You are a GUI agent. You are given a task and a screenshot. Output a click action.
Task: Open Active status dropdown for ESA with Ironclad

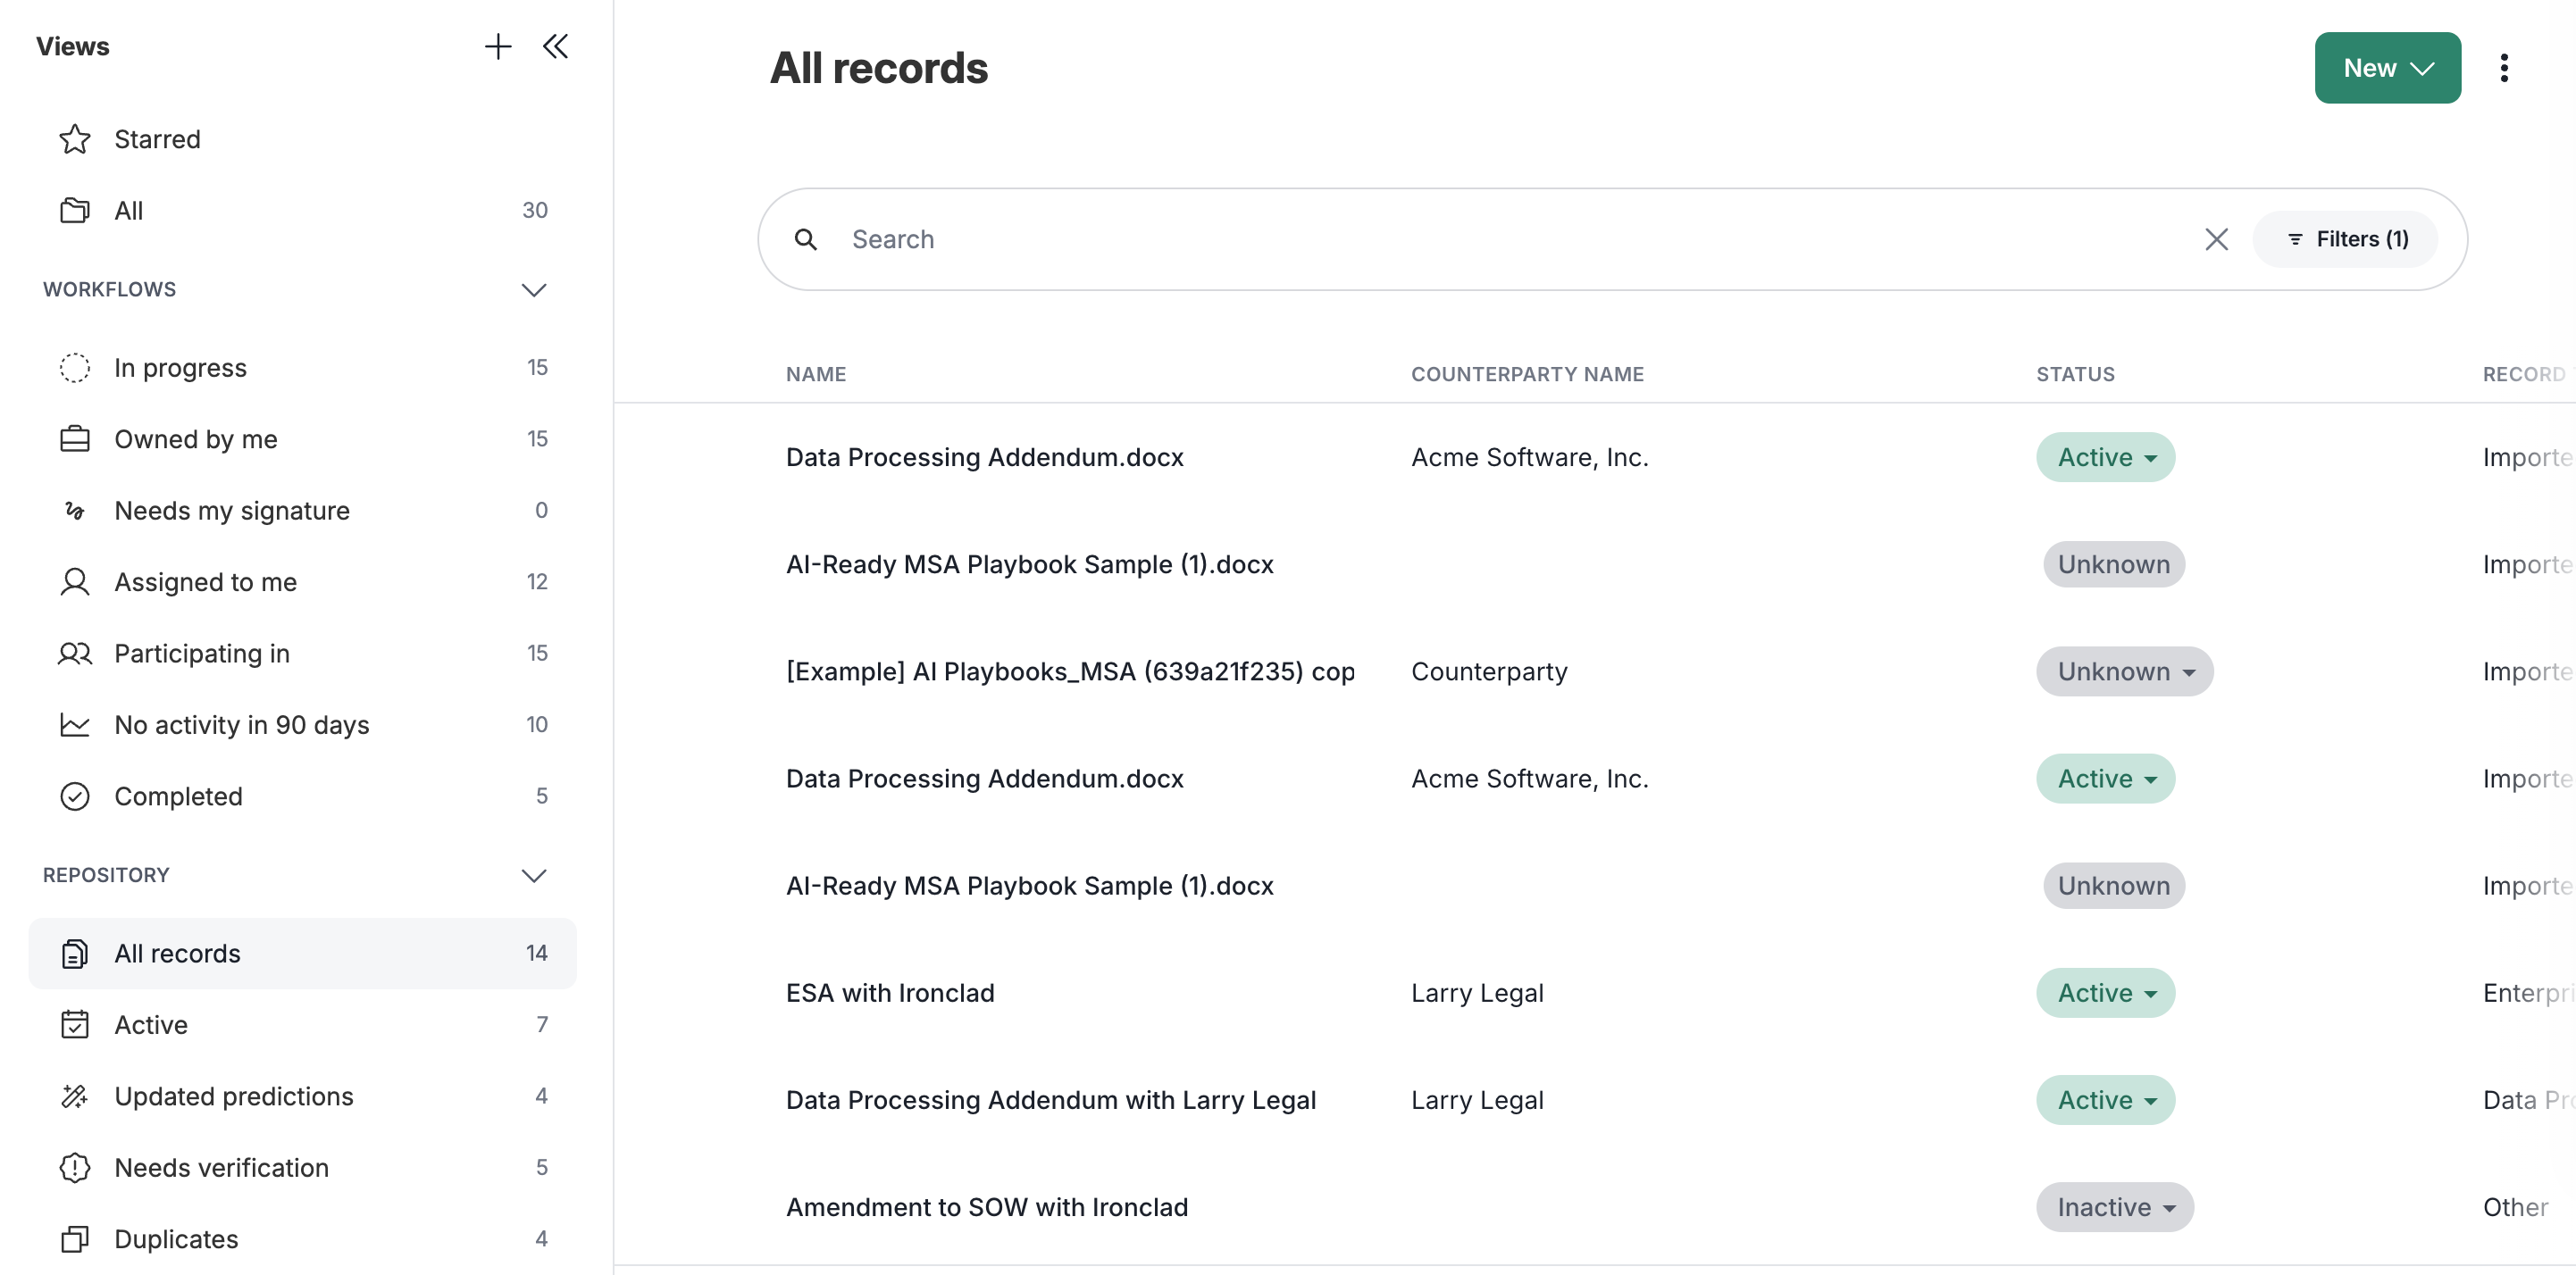coord(2105,993)
